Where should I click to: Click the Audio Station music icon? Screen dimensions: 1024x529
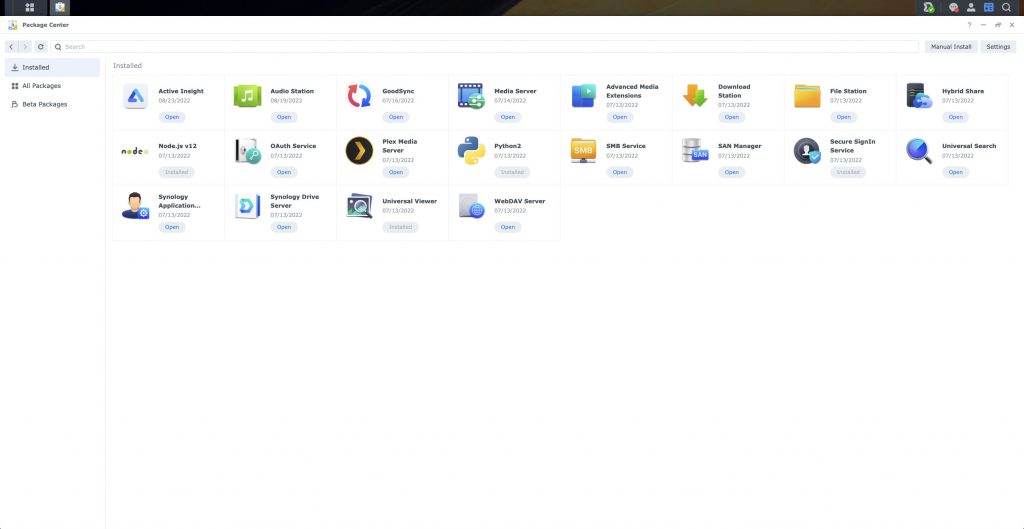click(248, 96)
